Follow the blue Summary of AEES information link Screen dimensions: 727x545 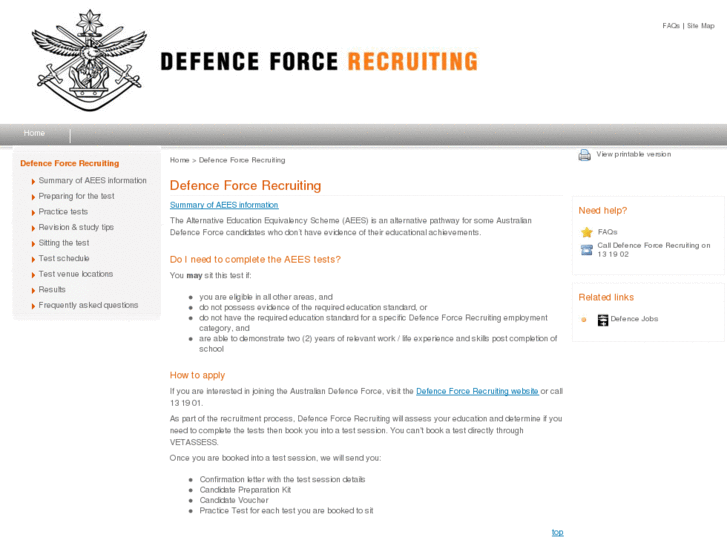click(x=224, y=205)
